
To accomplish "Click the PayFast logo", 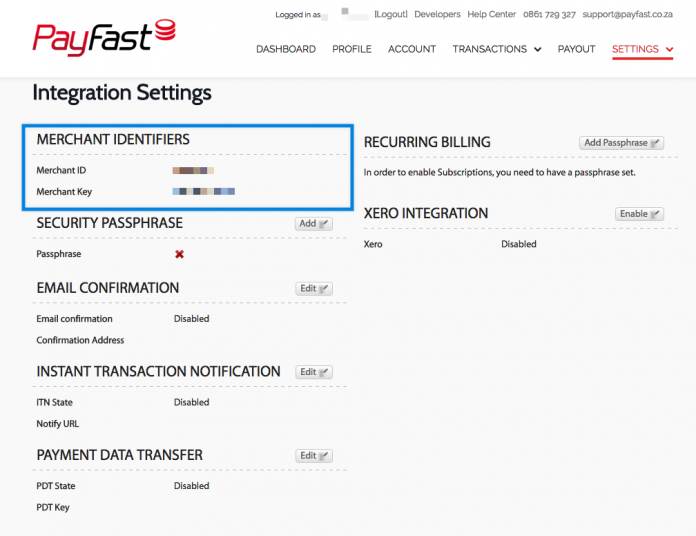I will (x=104, y=38).
